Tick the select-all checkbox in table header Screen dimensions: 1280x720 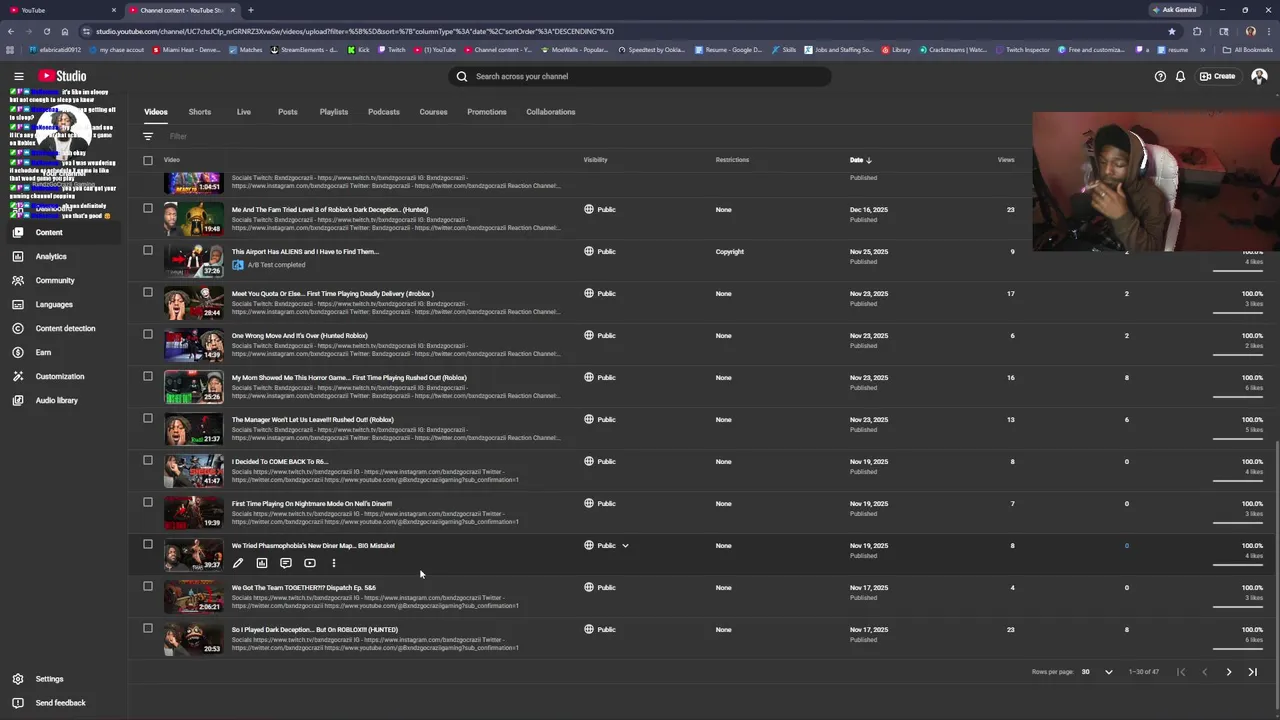(148, 160)
